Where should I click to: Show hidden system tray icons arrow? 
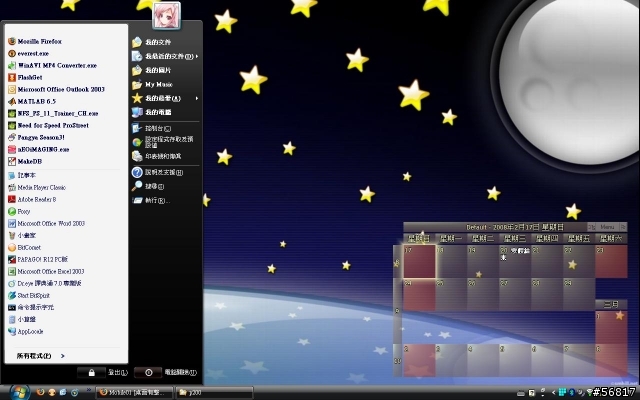coord(553,393)
